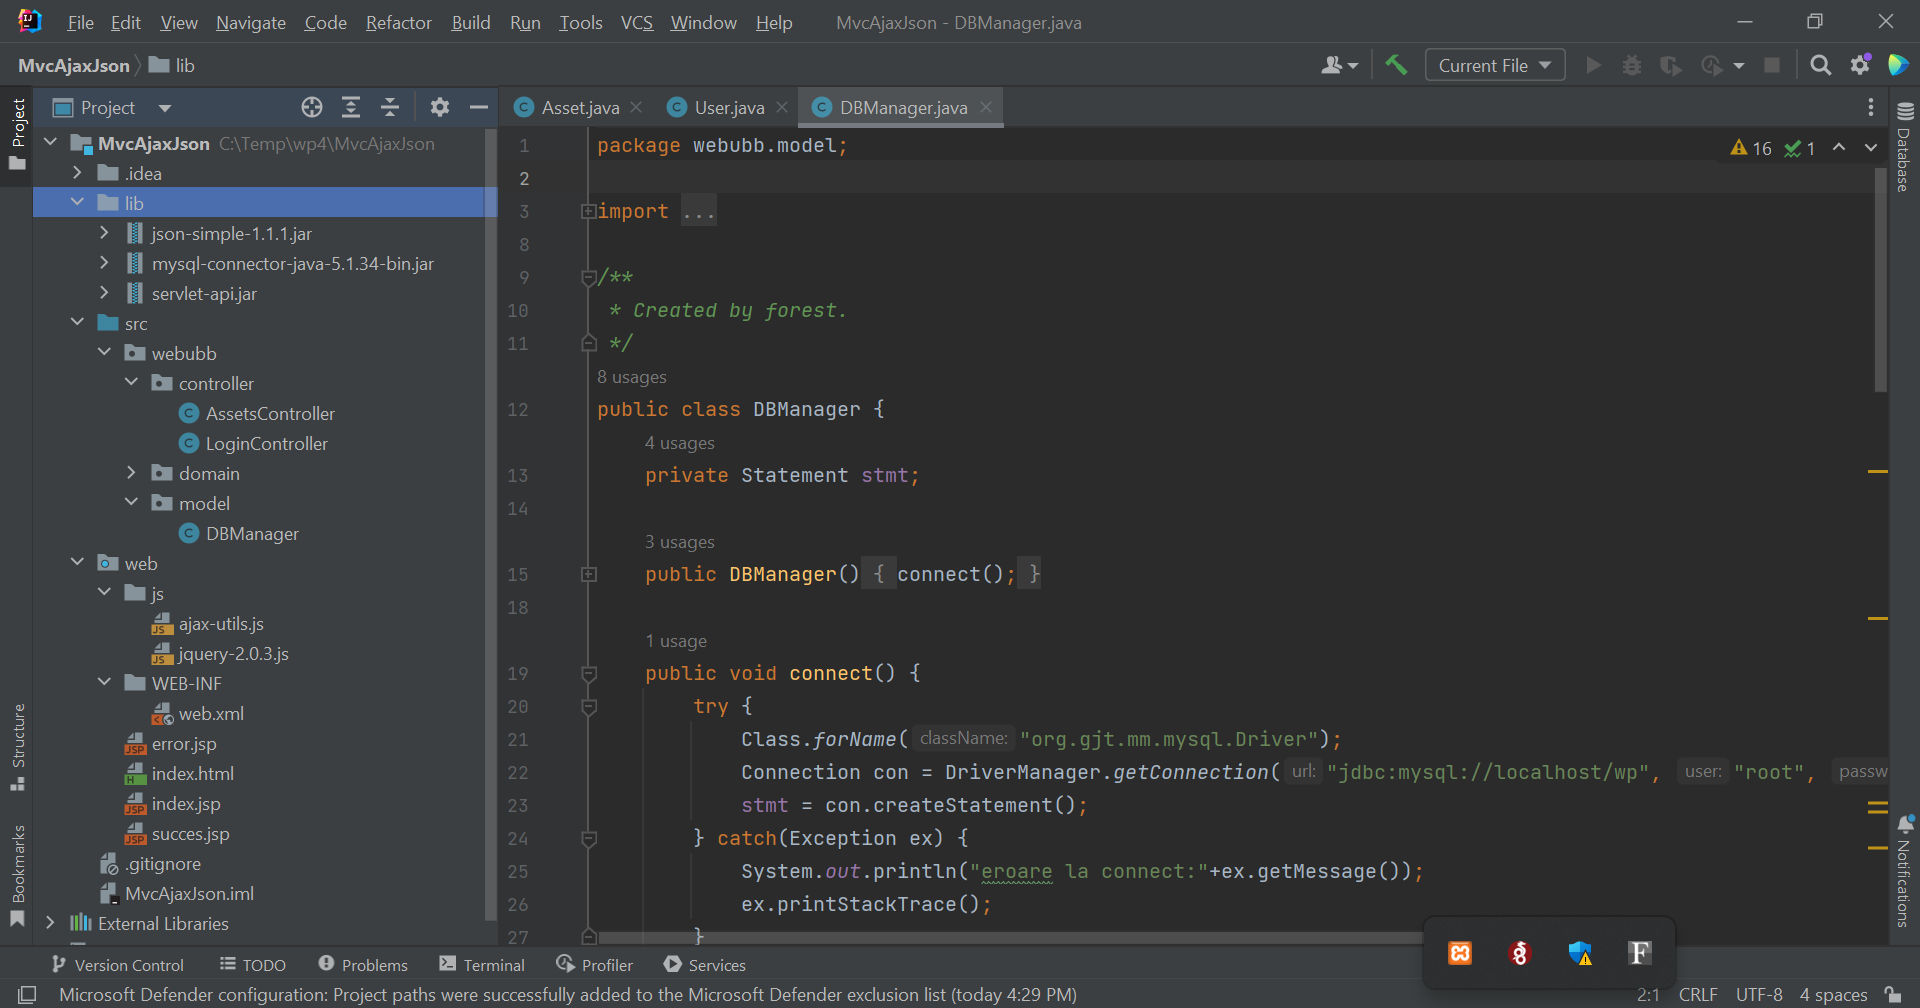Viewport: 1920px width, 1008px height.
Task: Toggle the Database tool window
Action: pos(1904,150)
